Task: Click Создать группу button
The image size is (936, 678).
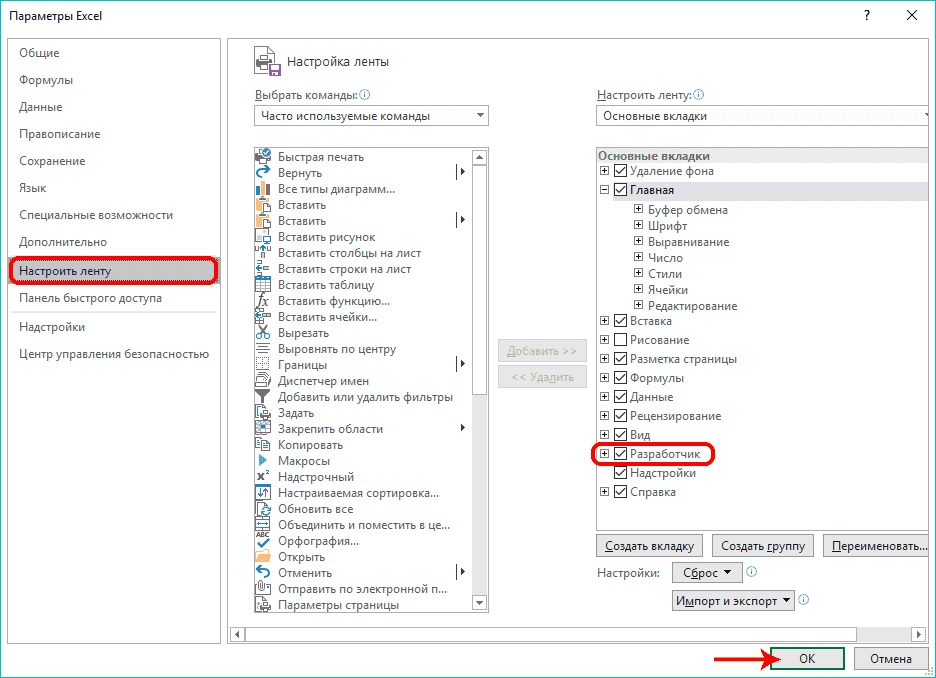Action: [763, 546]
